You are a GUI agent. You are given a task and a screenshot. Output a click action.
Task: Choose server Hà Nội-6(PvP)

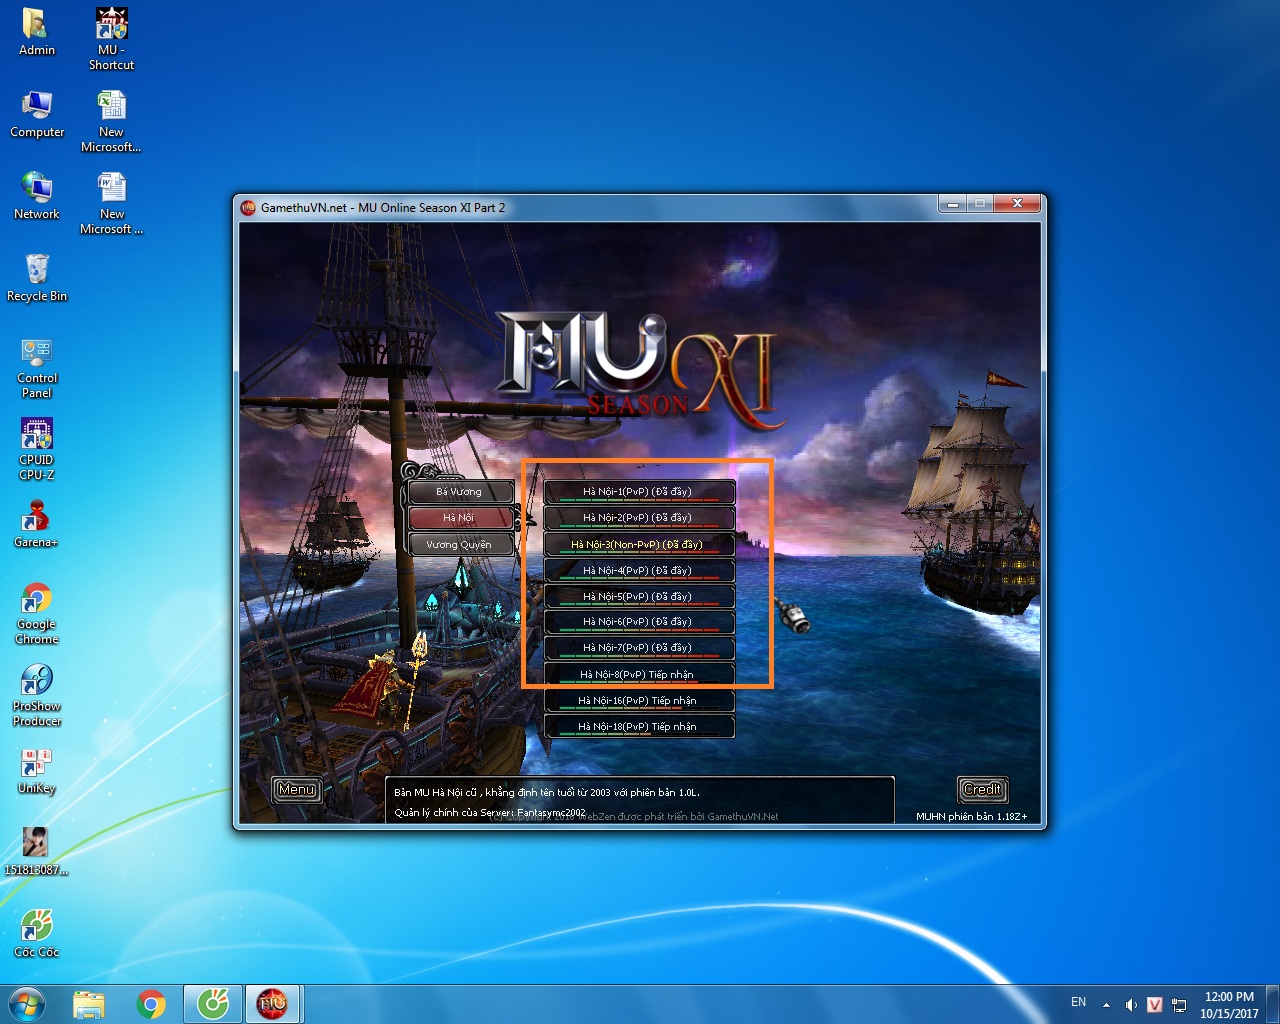(x=639, y=622)
